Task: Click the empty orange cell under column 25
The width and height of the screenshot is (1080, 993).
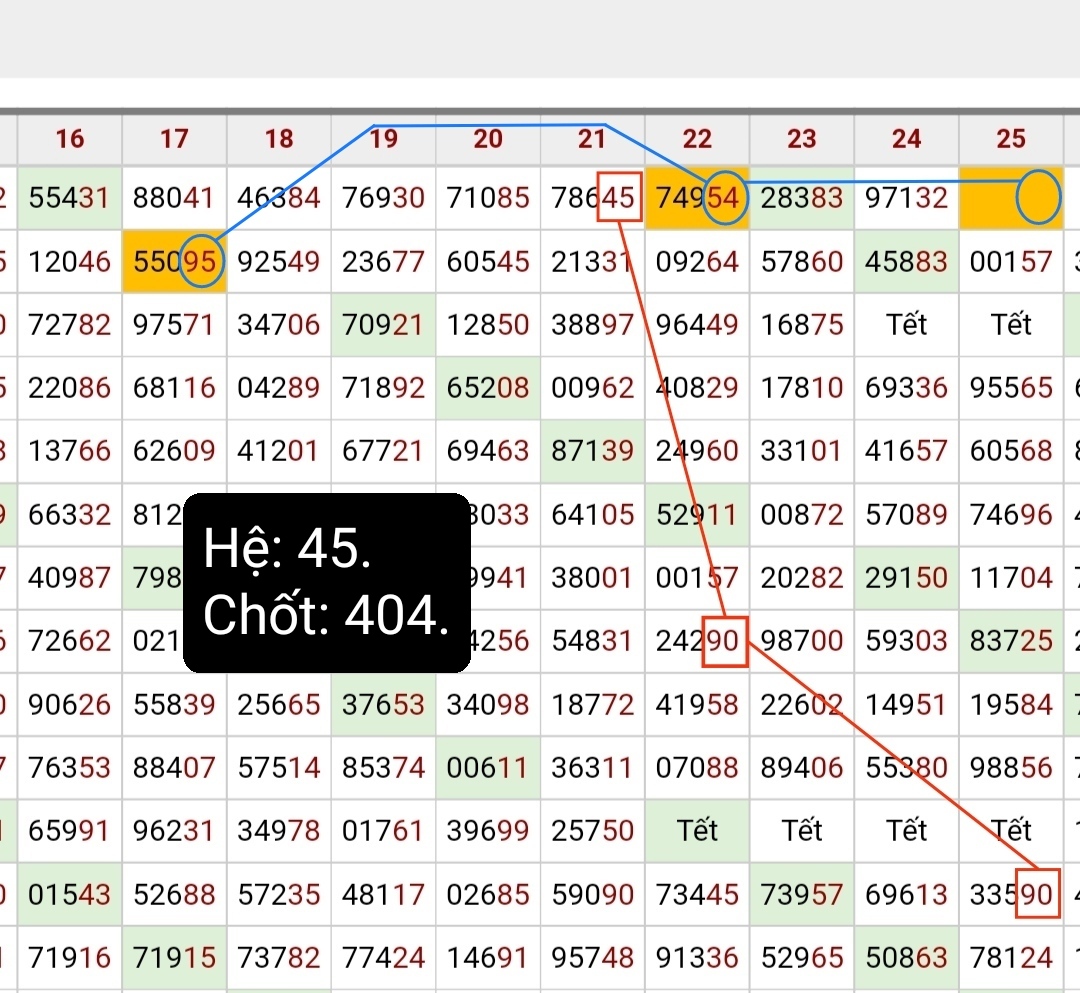Action: pyautogui.click(x=1011, y=198)
